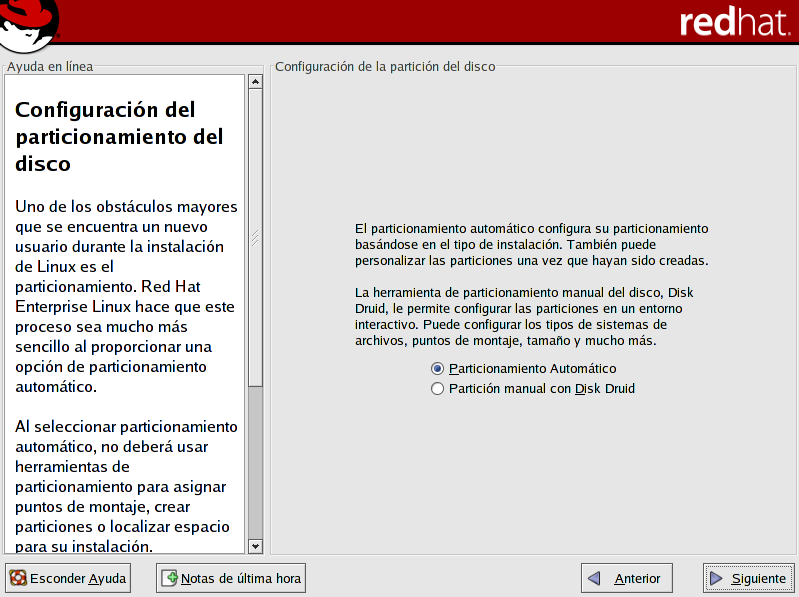Click the help panel scrollbar thumb
Screen dimensions: 799x597
pyautogui.click(x=255, y=238)
